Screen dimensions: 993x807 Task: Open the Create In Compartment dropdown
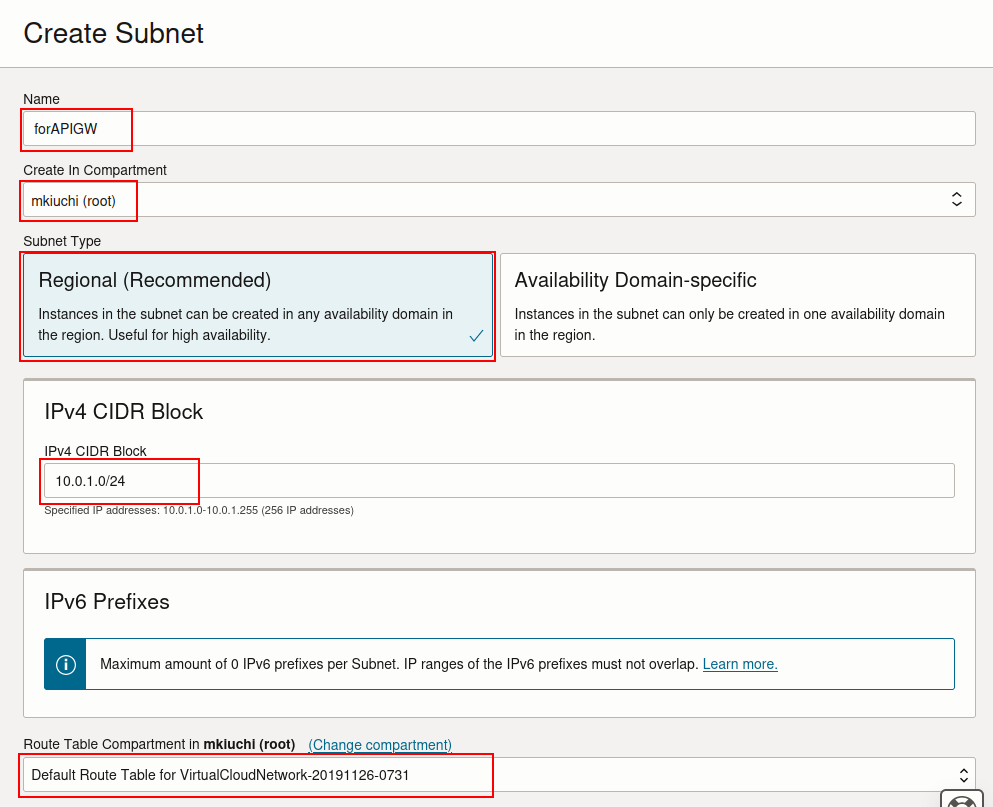tap(499, 200)
